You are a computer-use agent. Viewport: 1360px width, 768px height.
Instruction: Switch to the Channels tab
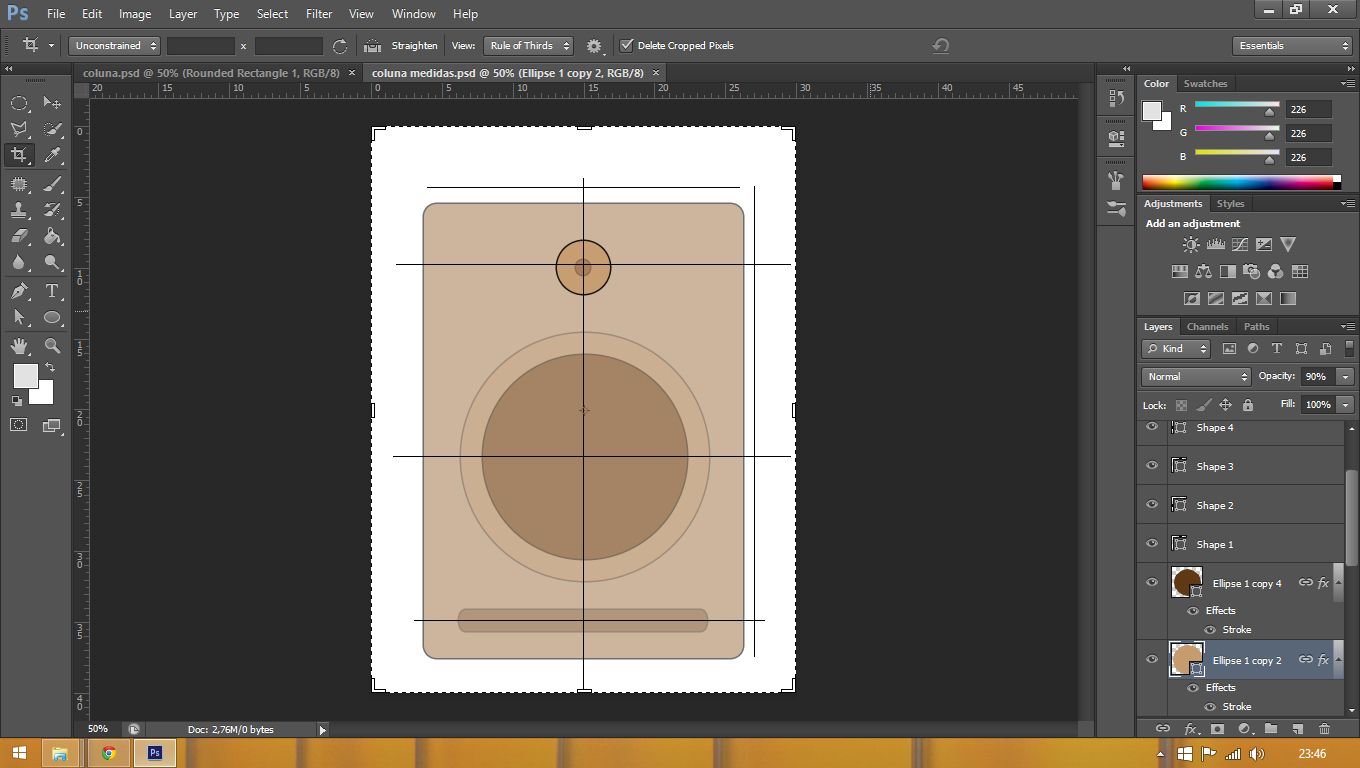point(1207,327)
